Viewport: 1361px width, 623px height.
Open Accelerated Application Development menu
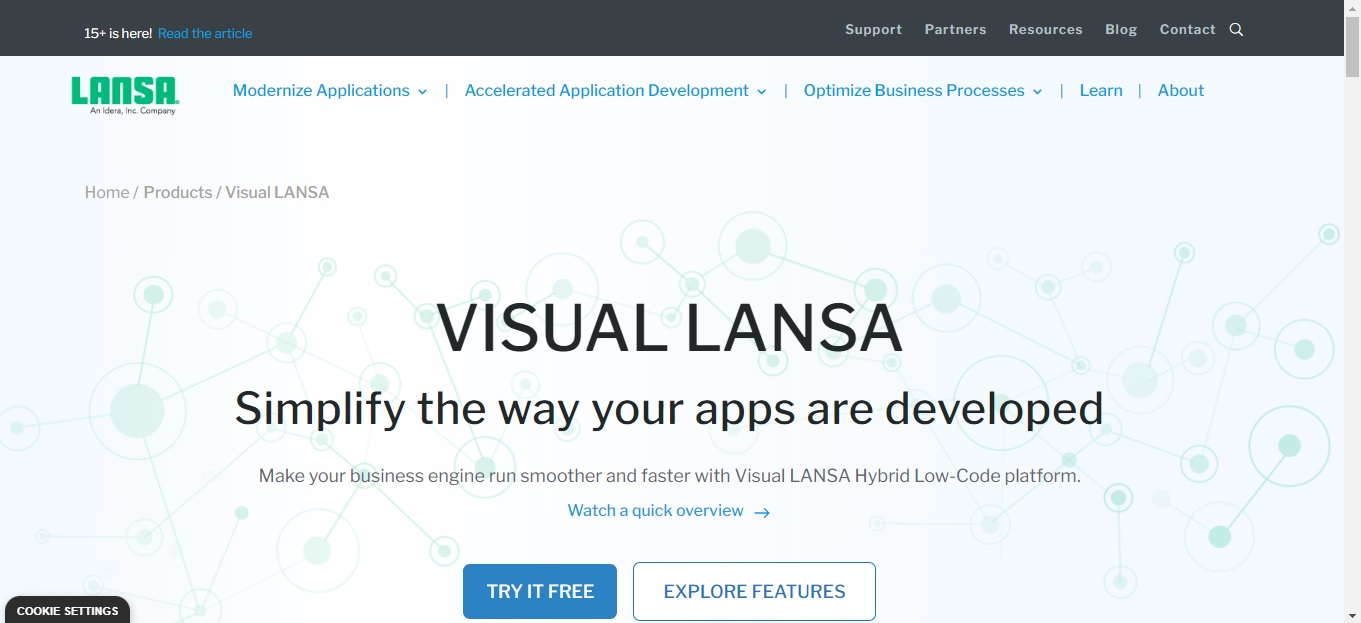click(x=607, y=90)
